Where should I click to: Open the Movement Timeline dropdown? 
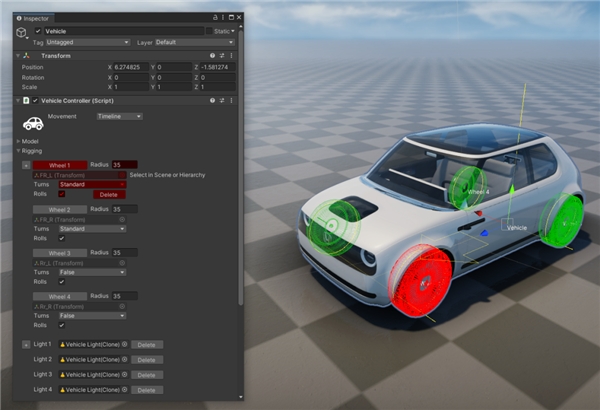(x=119, y=116)
